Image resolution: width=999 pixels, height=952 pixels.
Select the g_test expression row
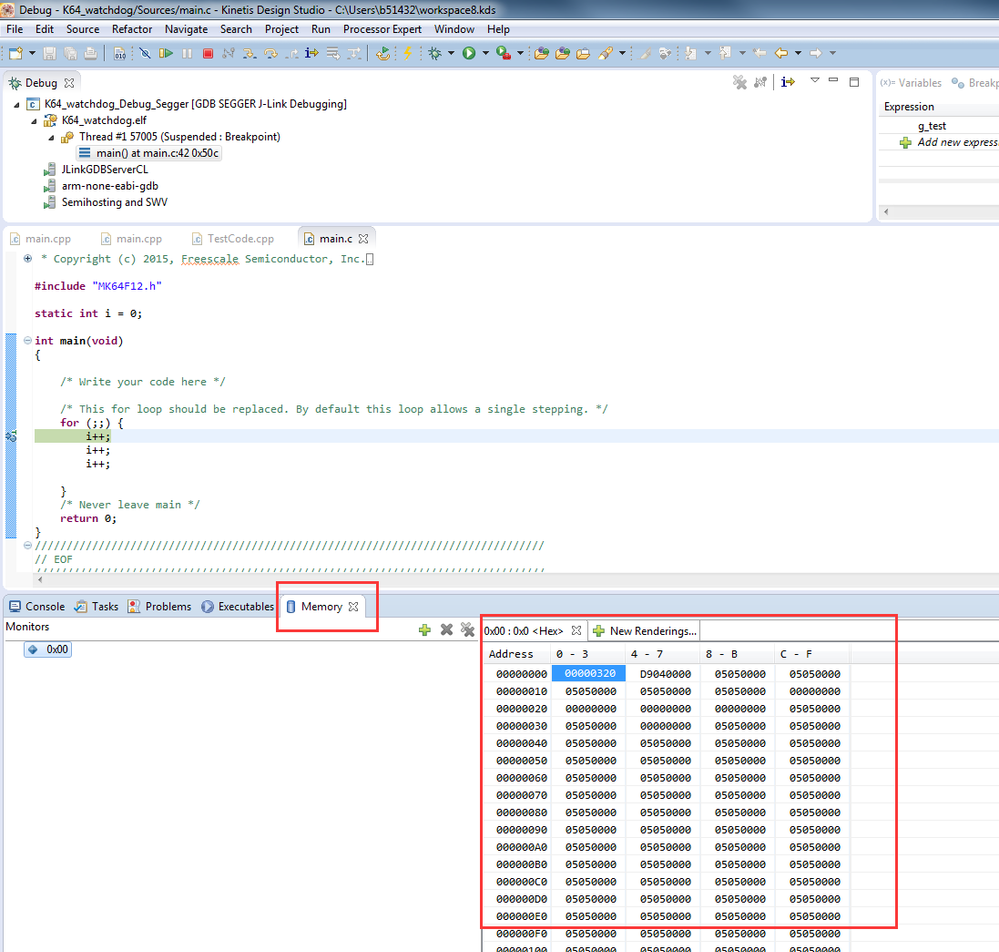[938, 126]
